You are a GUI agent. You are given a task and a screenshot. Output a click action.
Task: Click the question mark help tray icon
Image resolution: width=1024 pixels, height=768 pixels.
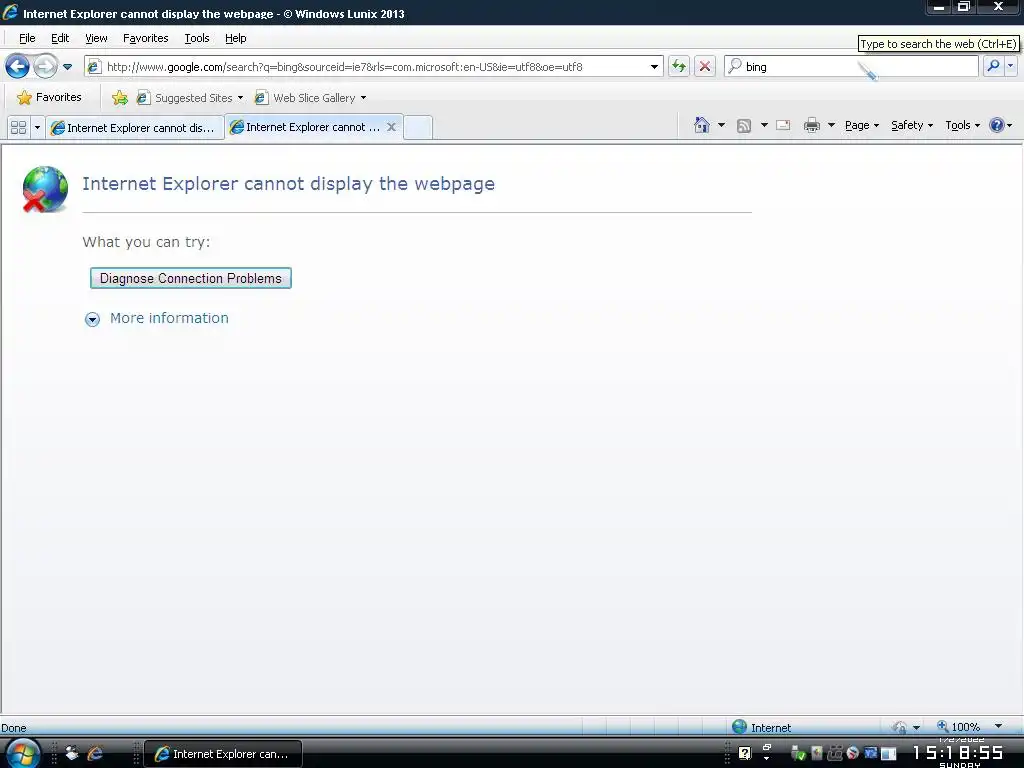[744, 754]
